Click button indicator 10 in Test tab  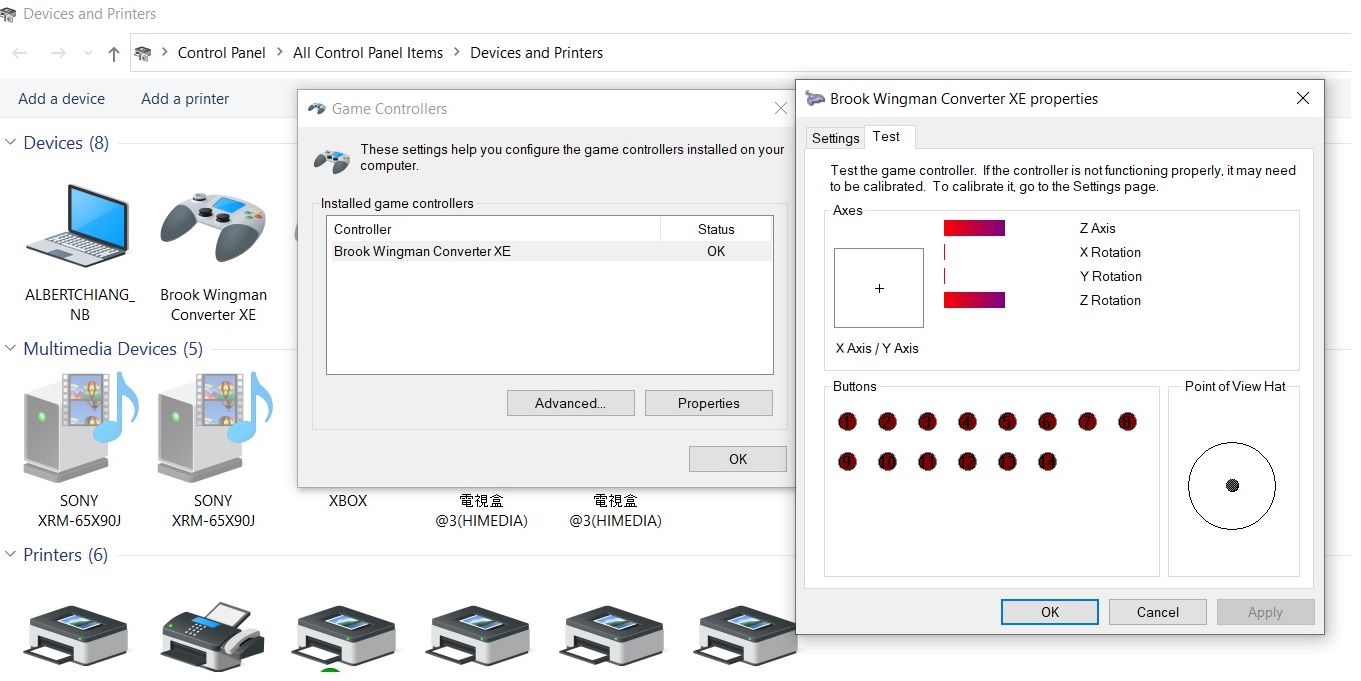(888, 462)
